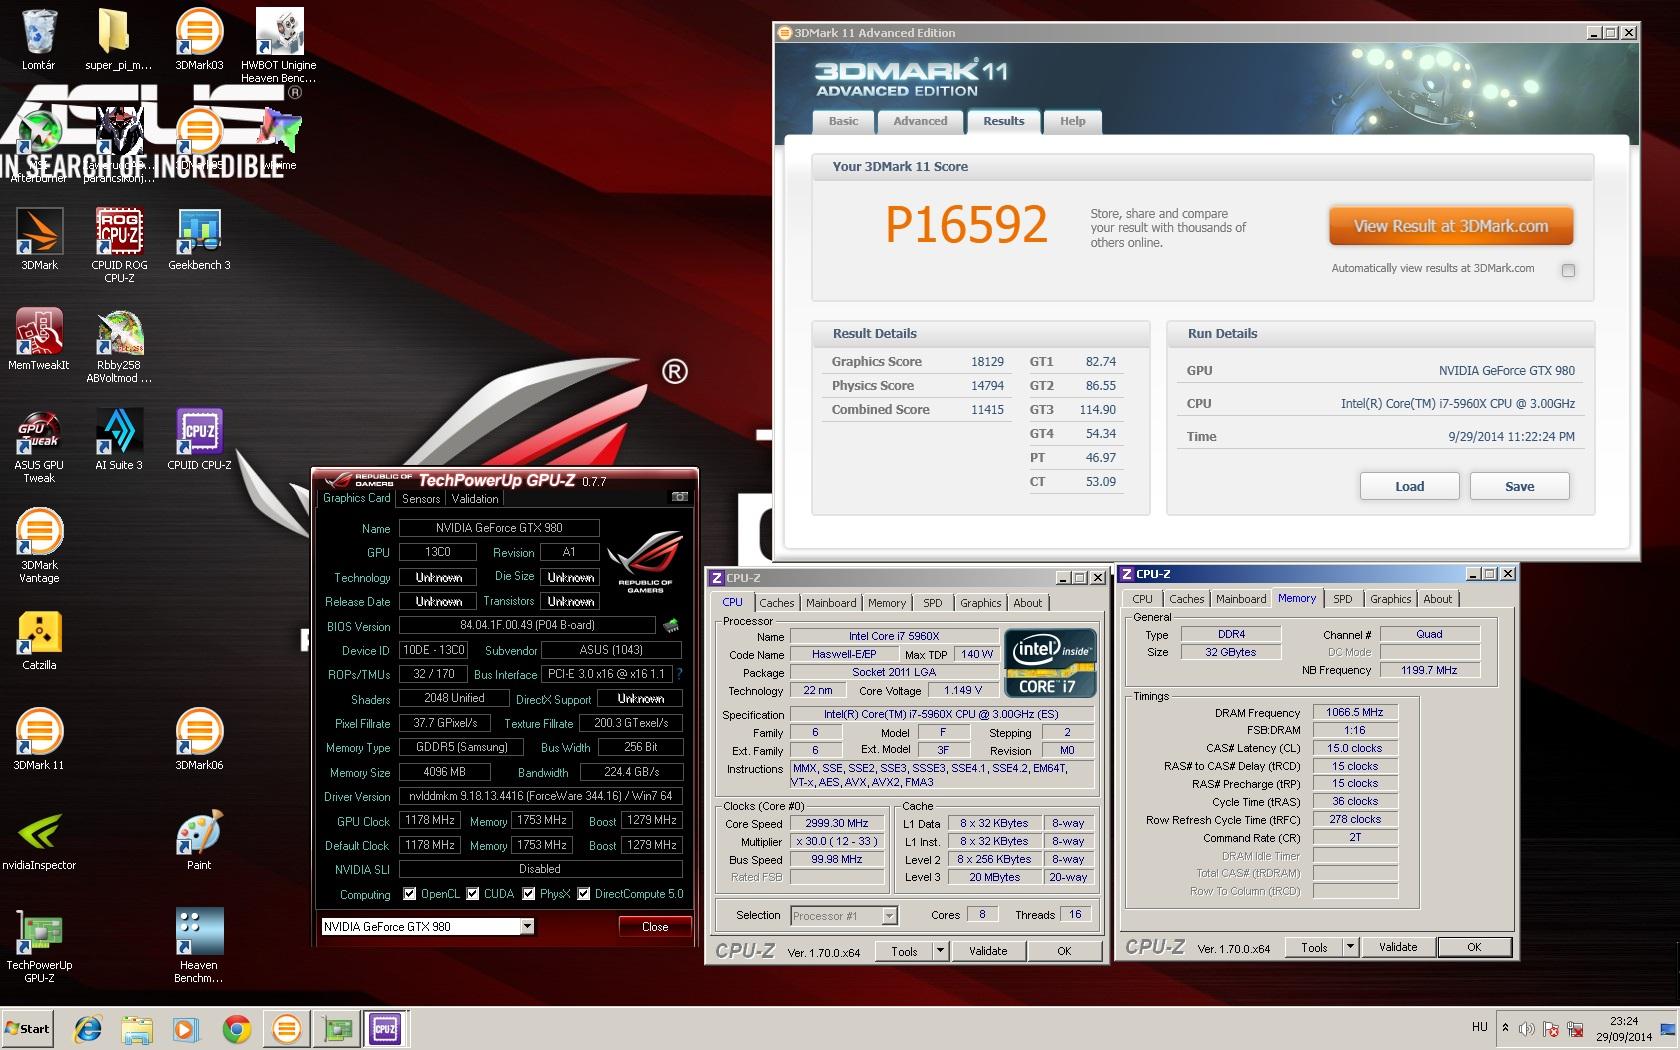This screenshot has height=1050, width=1680.
Task: Click the GPU-Z screenshot camera icon
Action: click(680, 497)
